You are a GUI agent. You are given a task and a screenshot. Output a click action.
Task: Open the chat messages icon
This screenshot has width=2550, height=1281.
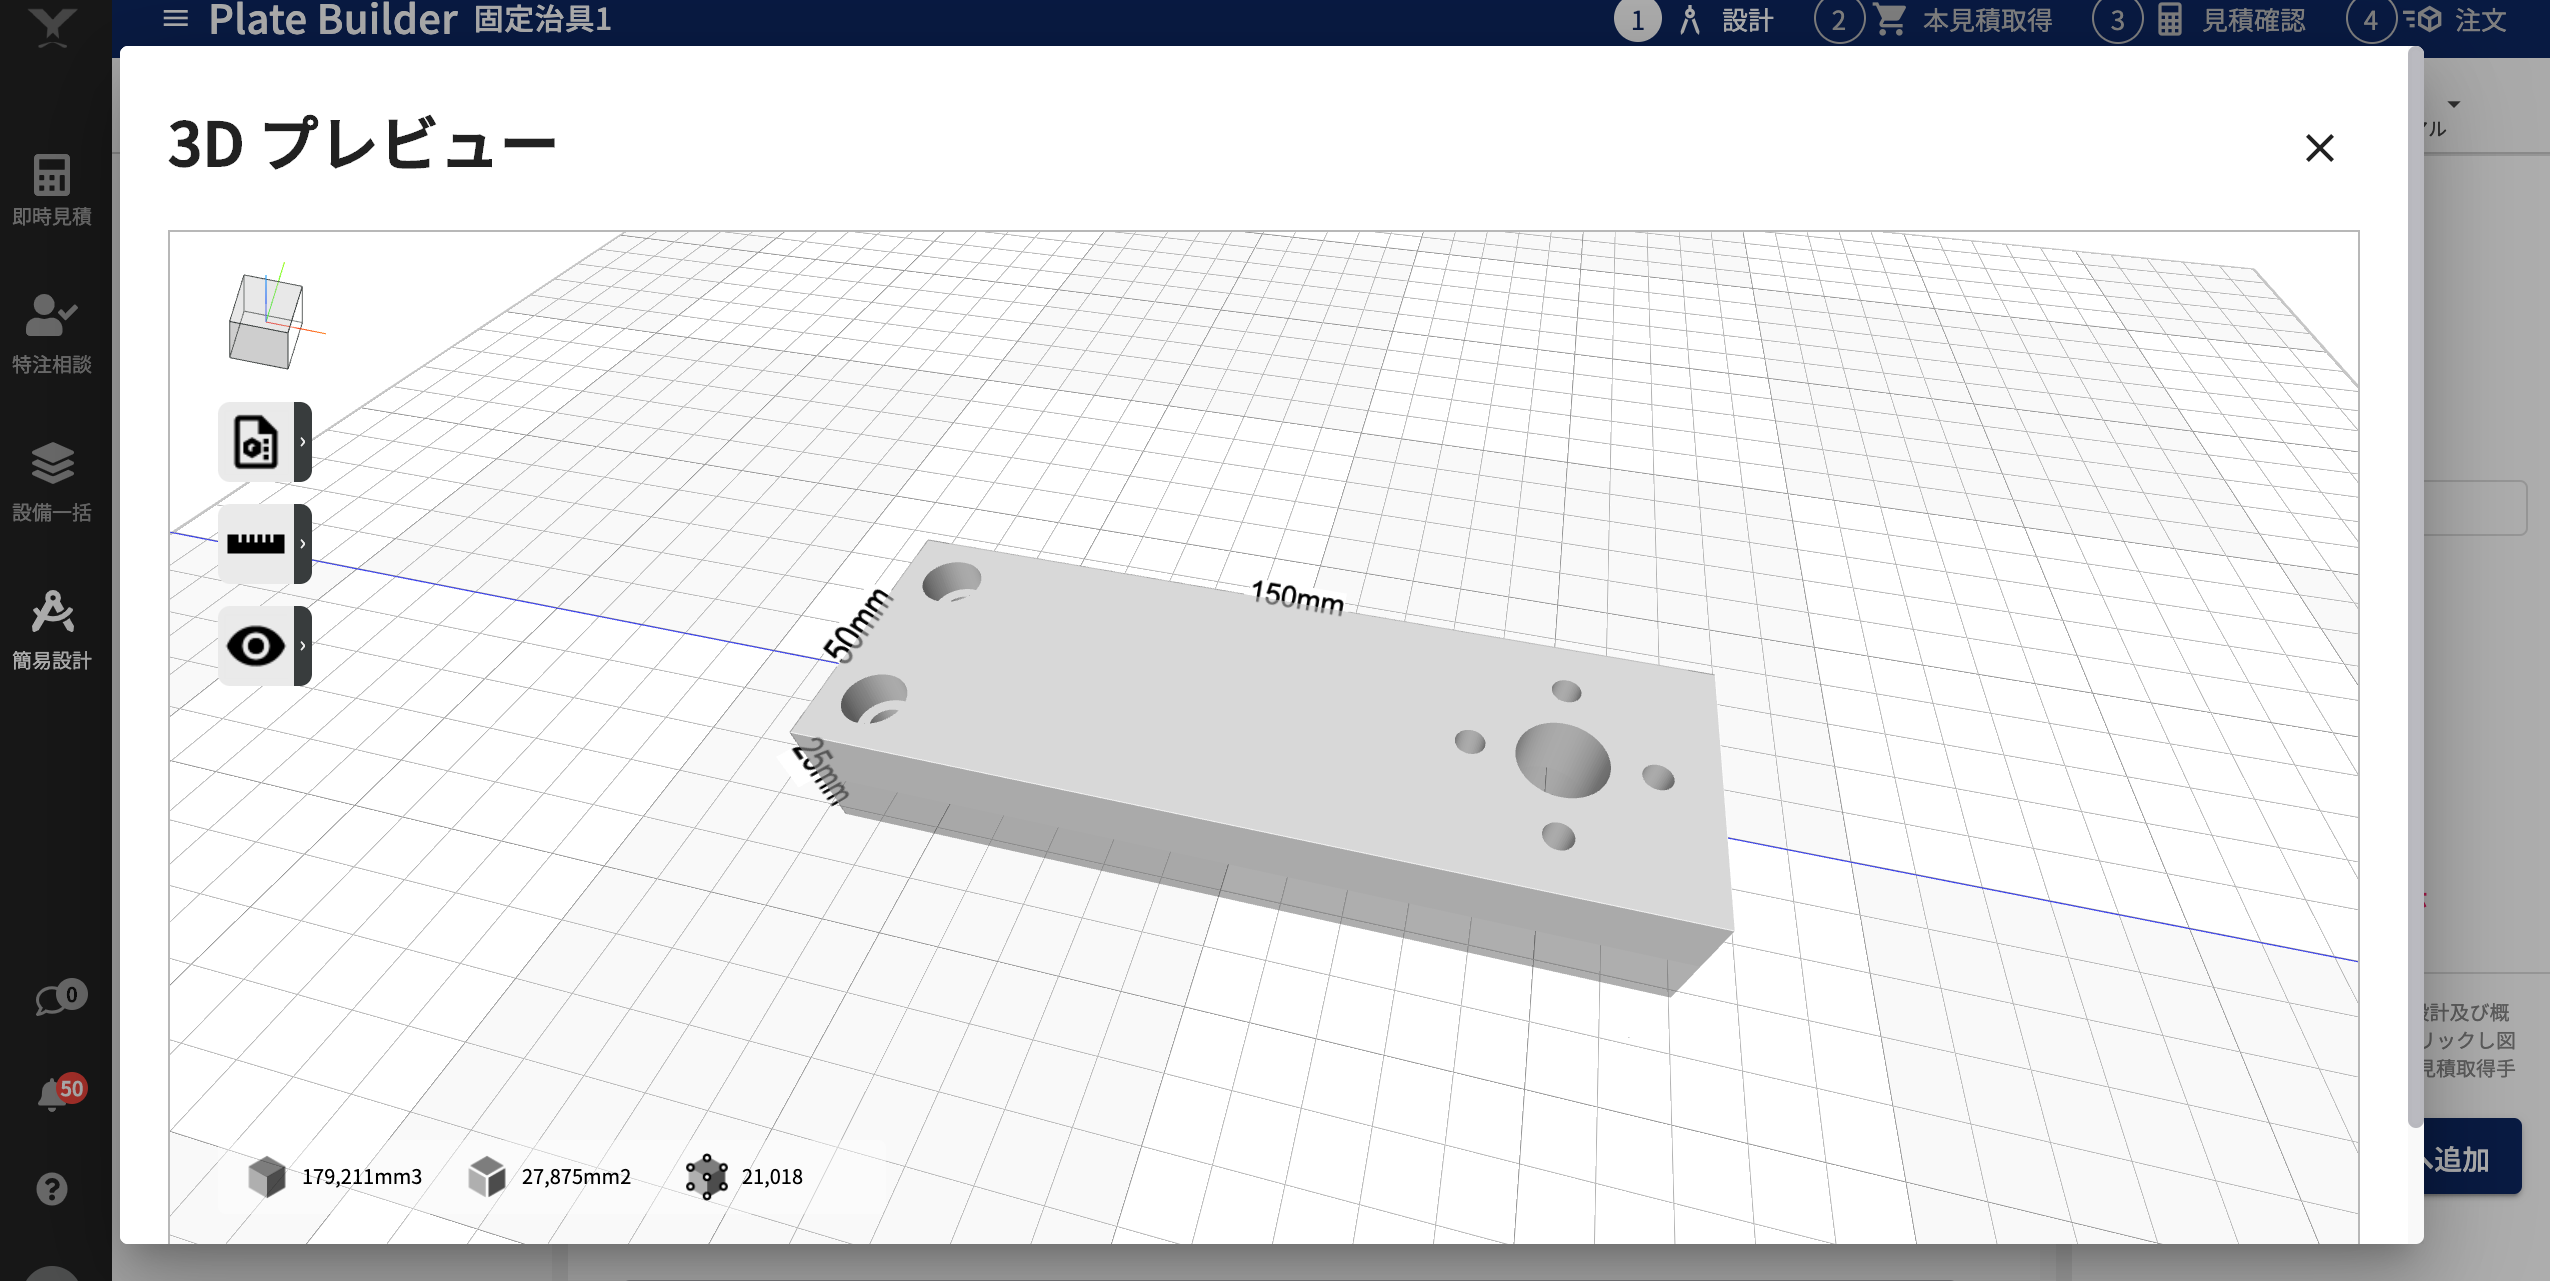pos(60,998)
